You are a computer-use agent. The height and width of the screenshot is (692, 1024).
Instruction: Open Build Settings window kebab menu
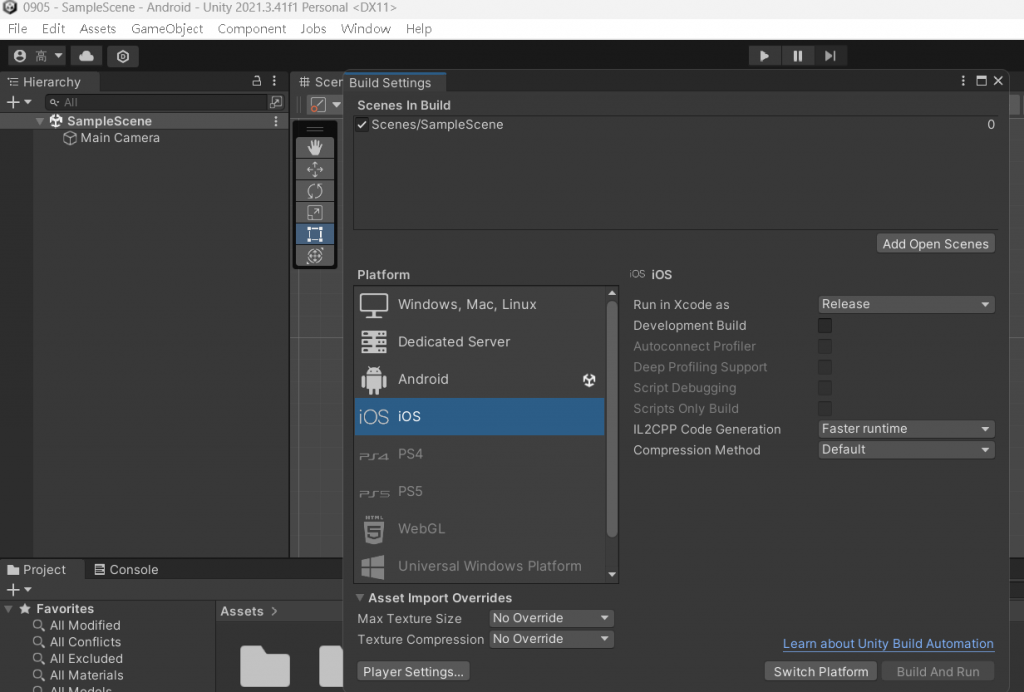click(x=963, y=81)
